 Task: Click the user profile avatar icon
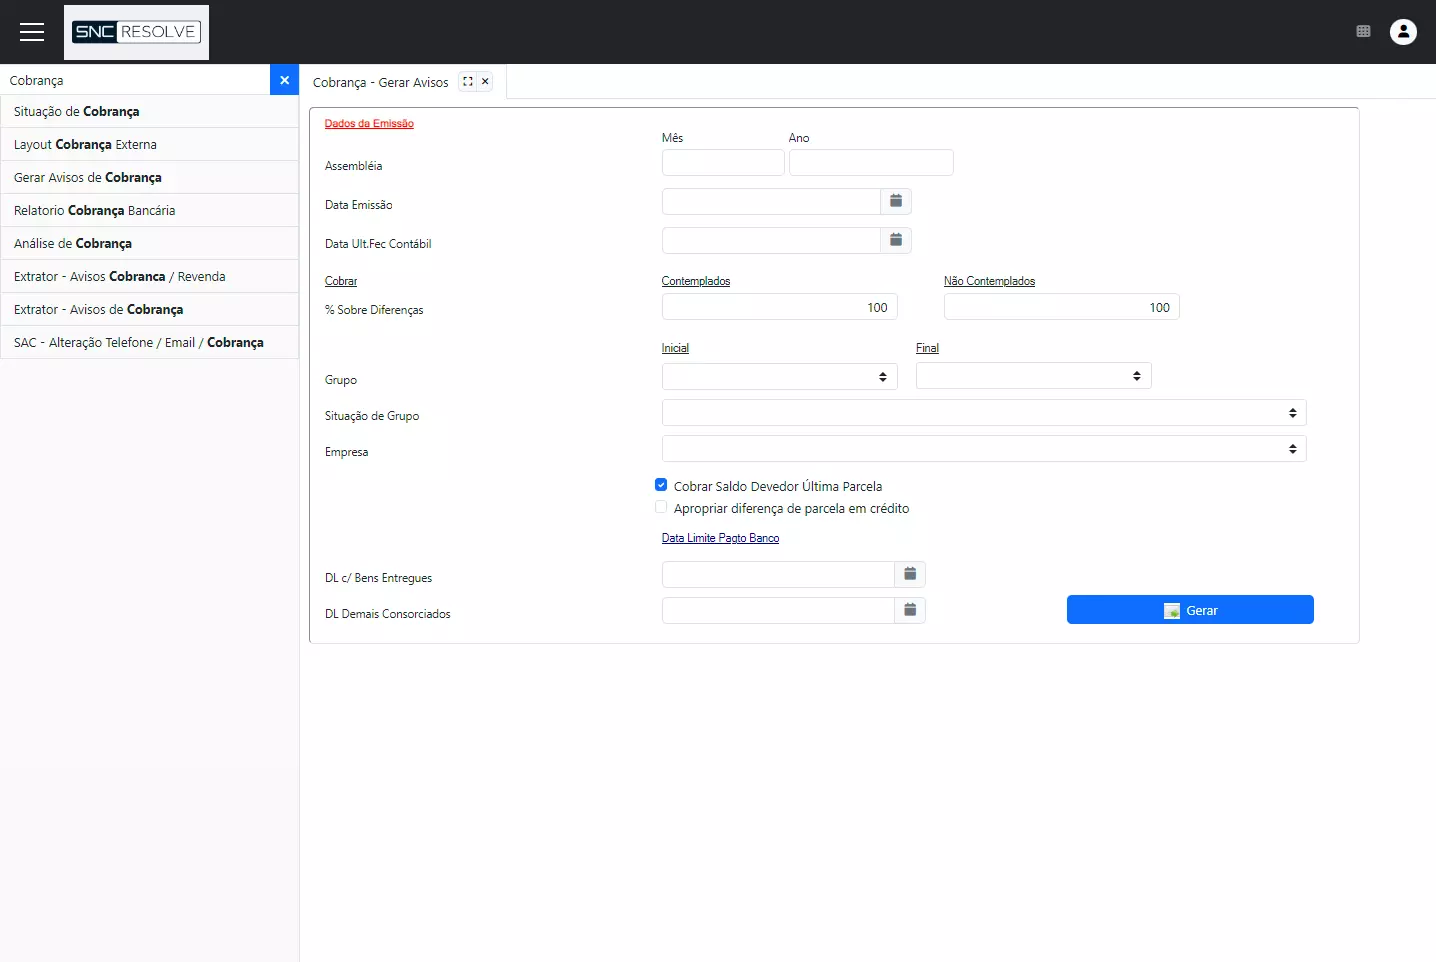(1403, 32)
